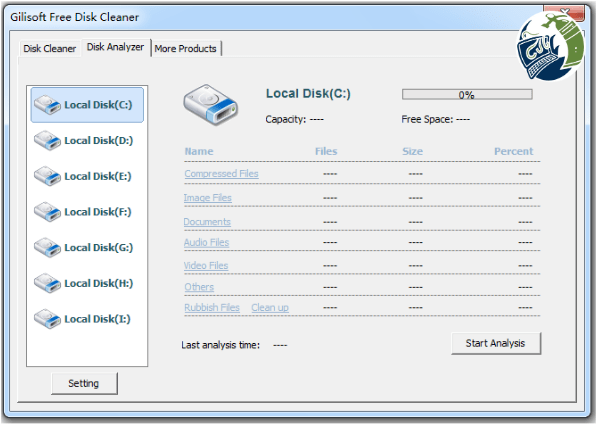Click the Local Disk(G:) drive icon
The height and width of the screenshot is (424, 596).
47,248
